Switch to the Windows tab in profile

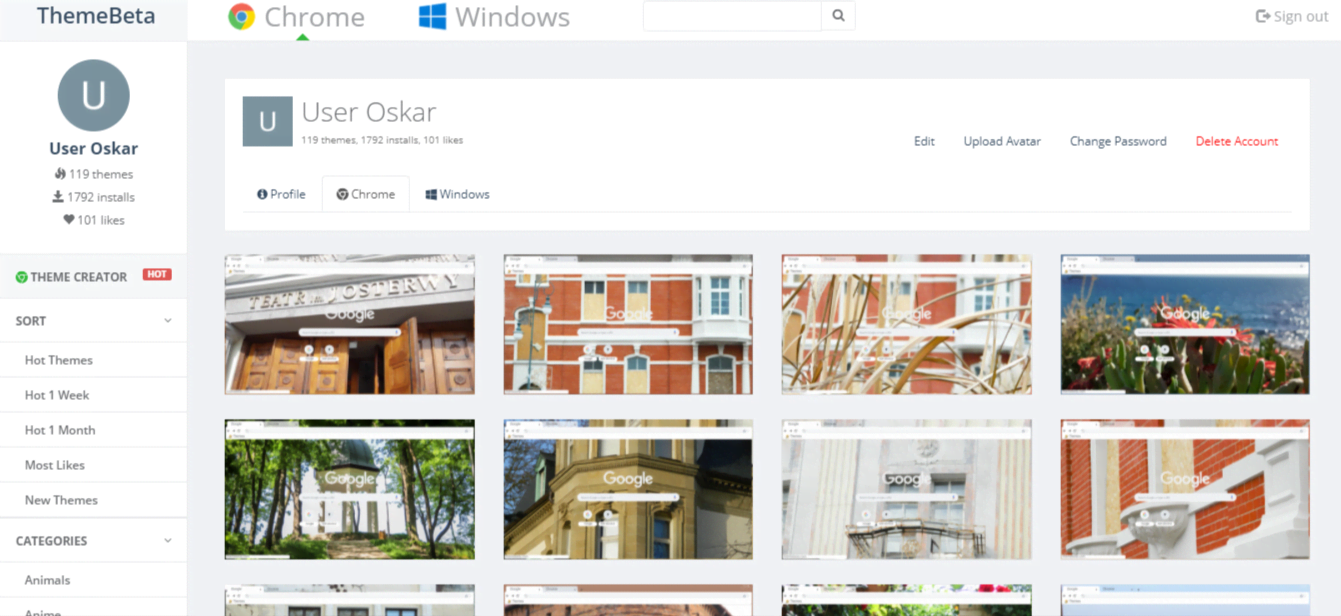tap(457, 194)
